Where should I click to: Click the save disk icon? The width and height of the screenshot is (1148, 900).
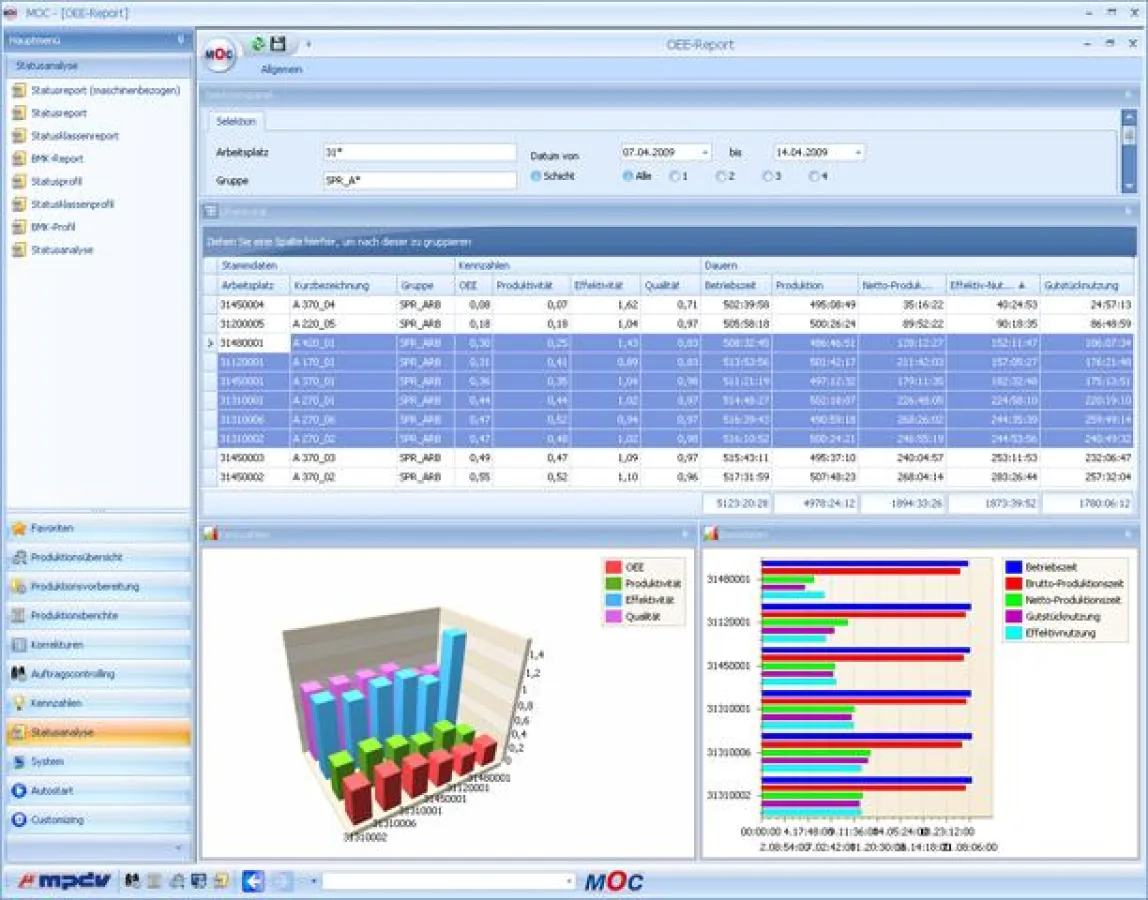278,44
